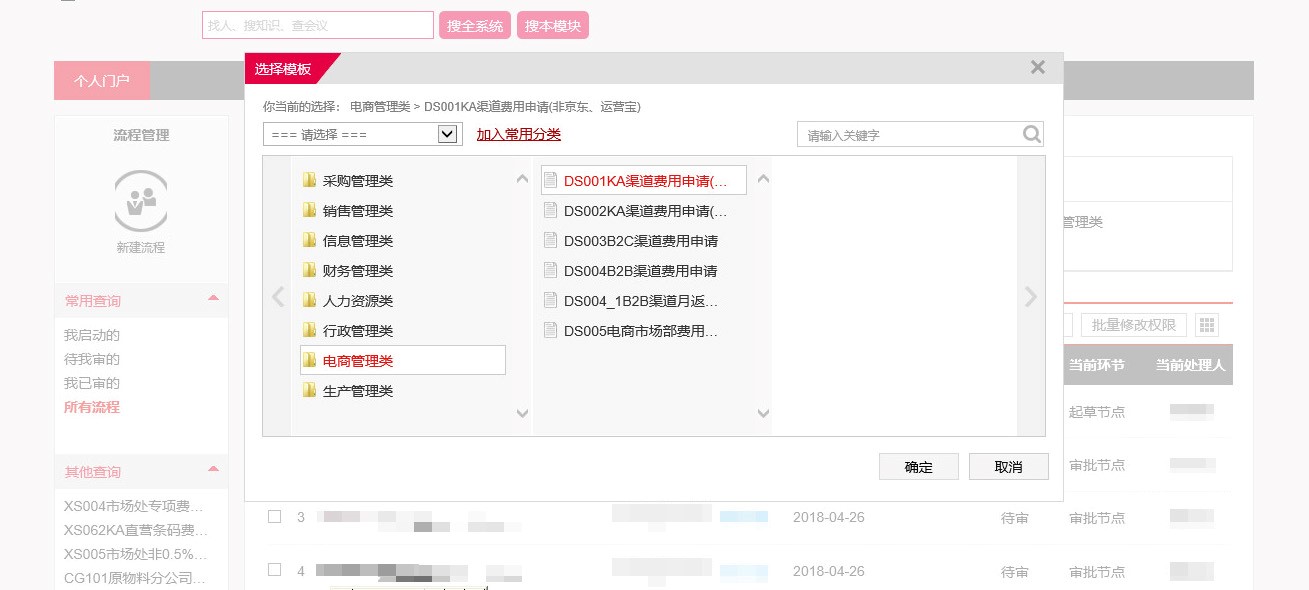Click the right arrow in template panel
Screen dimensions: 1309x590
point(1030,297)
